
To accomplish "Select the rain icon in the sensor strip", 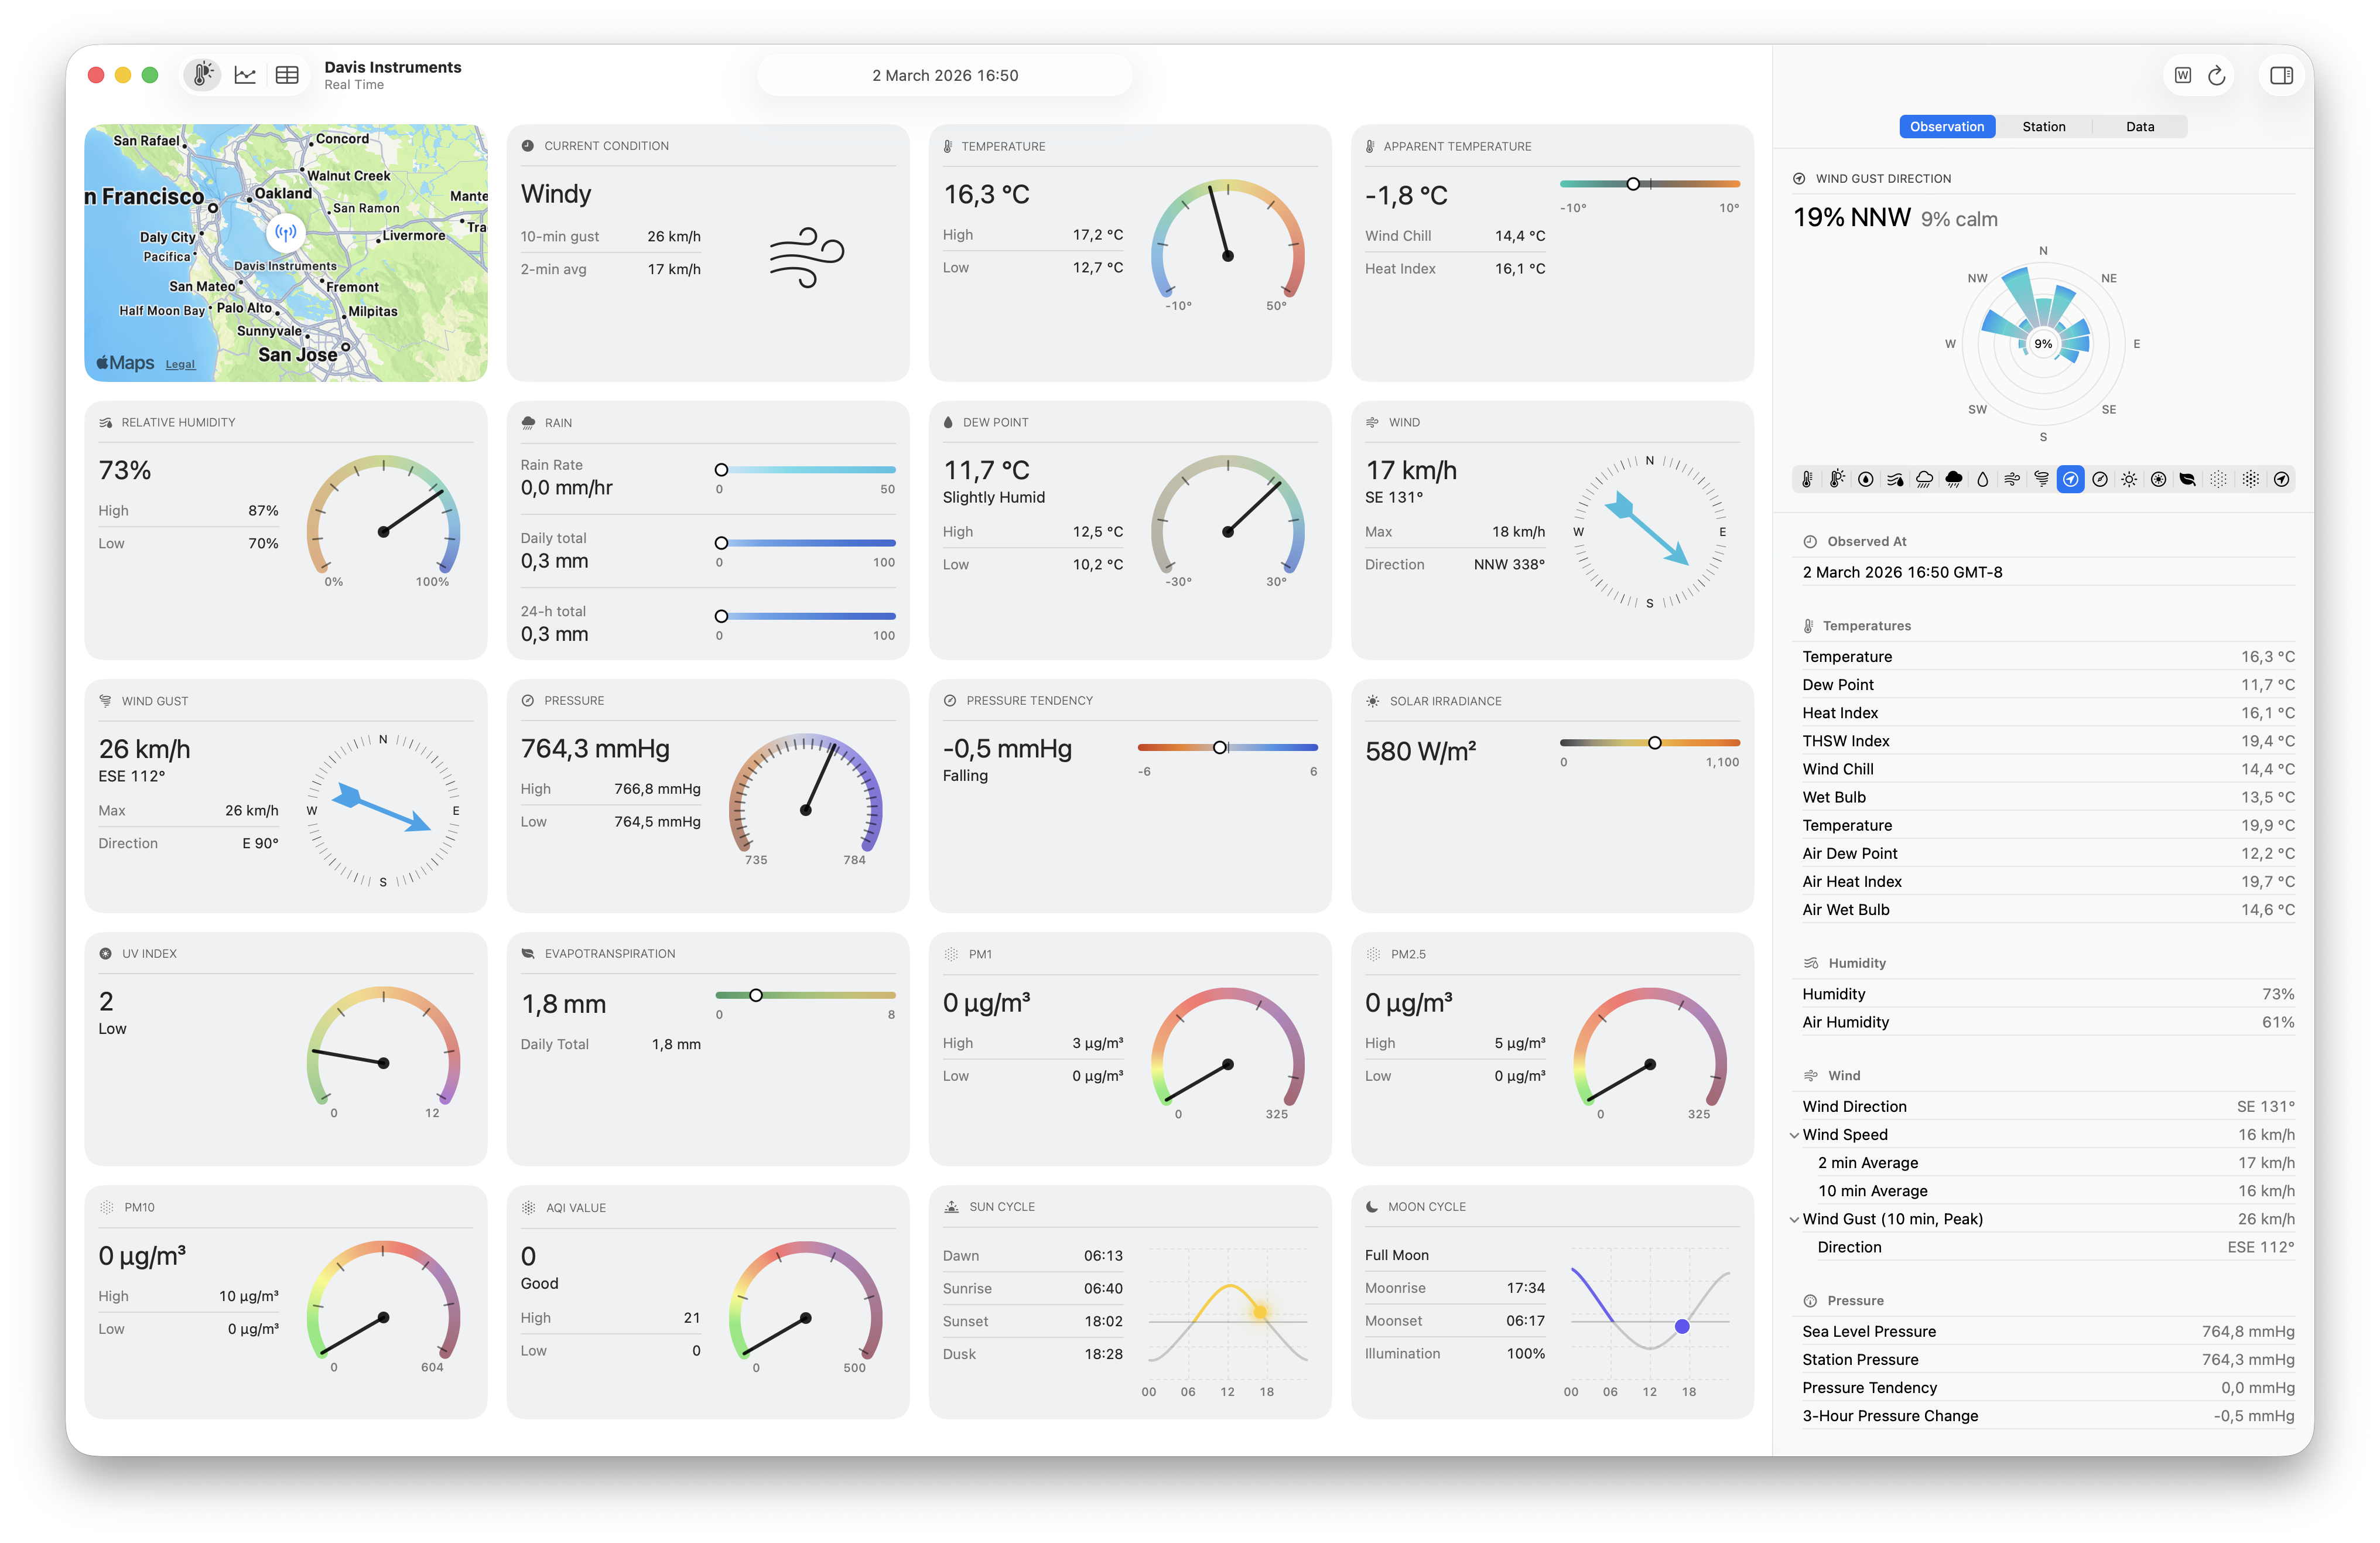I will tap(1924, 479).
